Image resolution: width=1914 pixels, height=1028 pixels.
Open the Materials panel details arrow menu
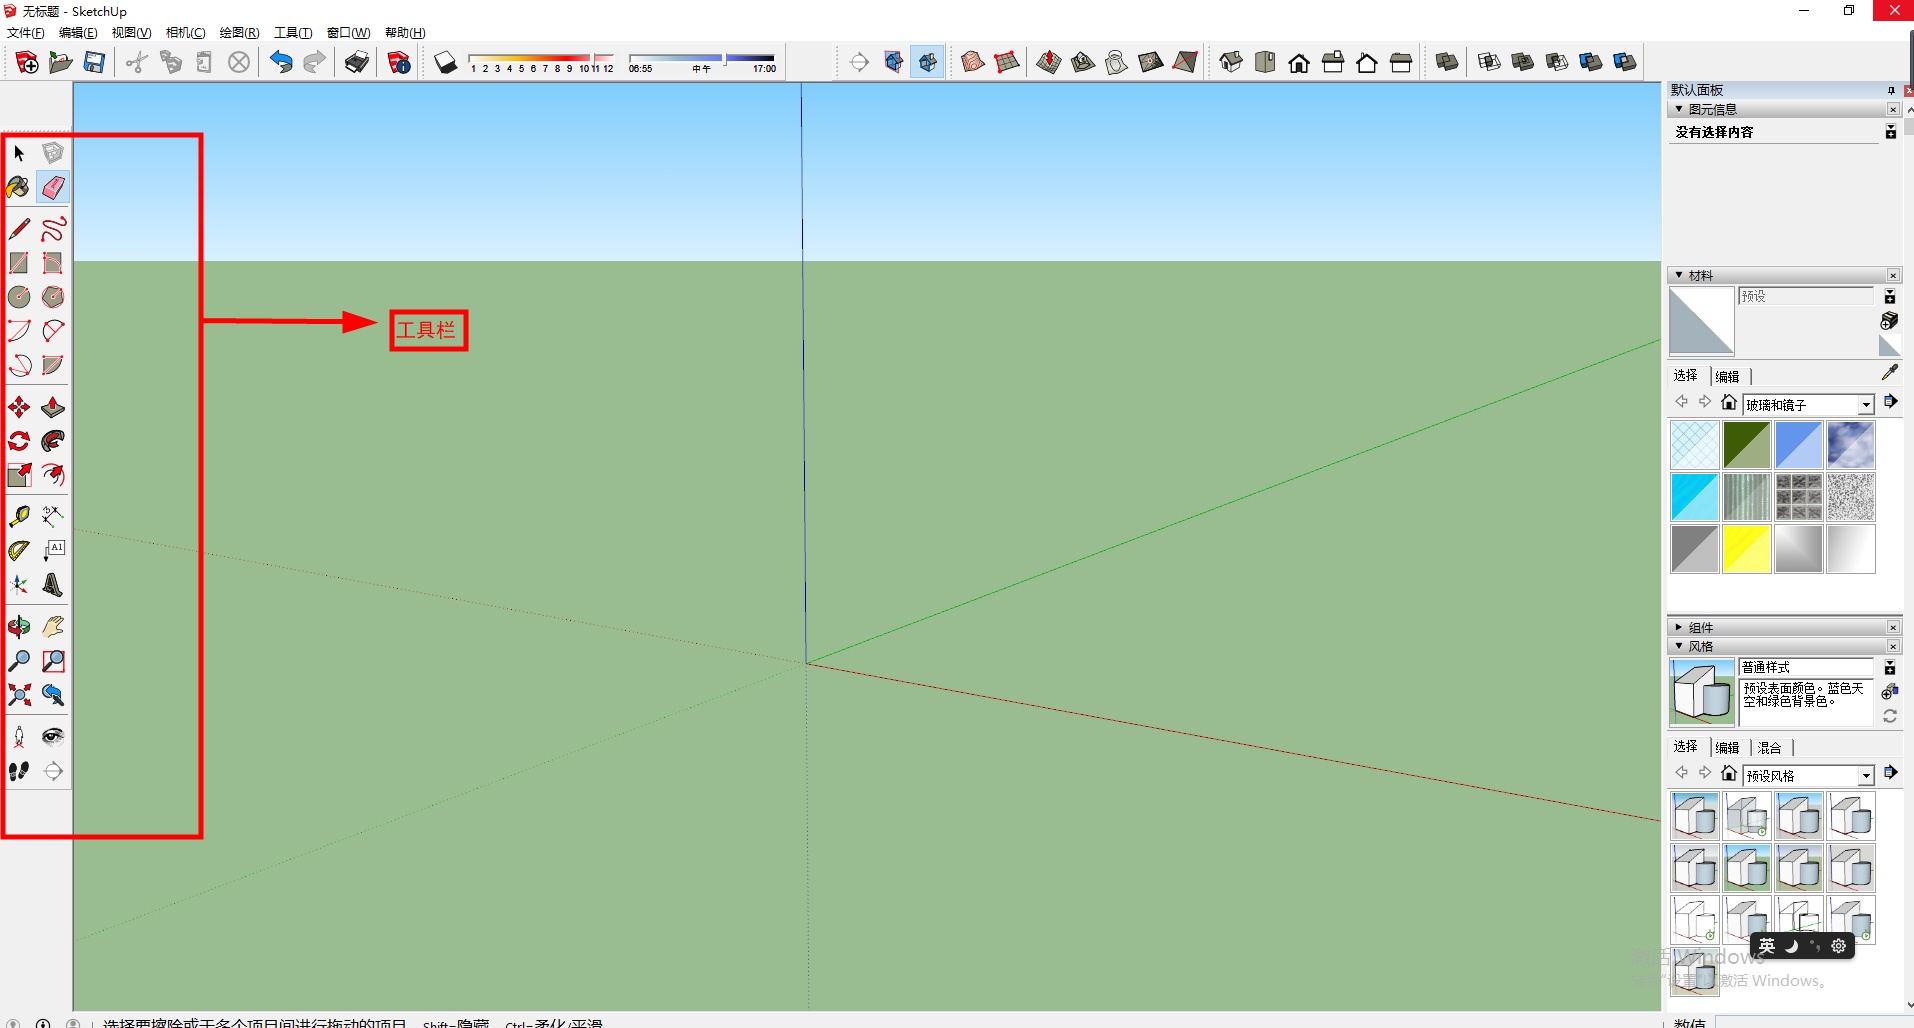tap(1891, 402)
